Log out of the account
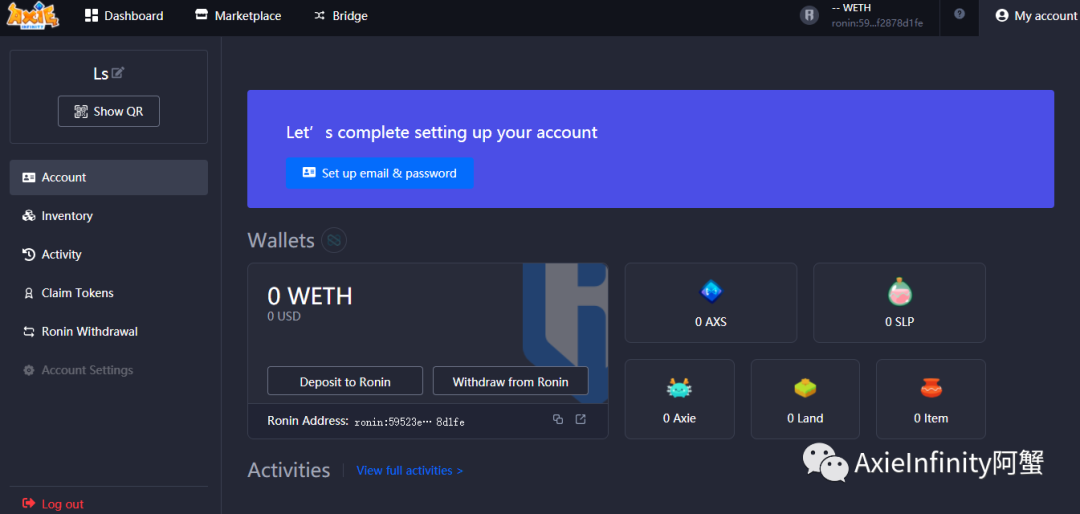Screen dimensions: 1080x514 (x=53, y=504)
